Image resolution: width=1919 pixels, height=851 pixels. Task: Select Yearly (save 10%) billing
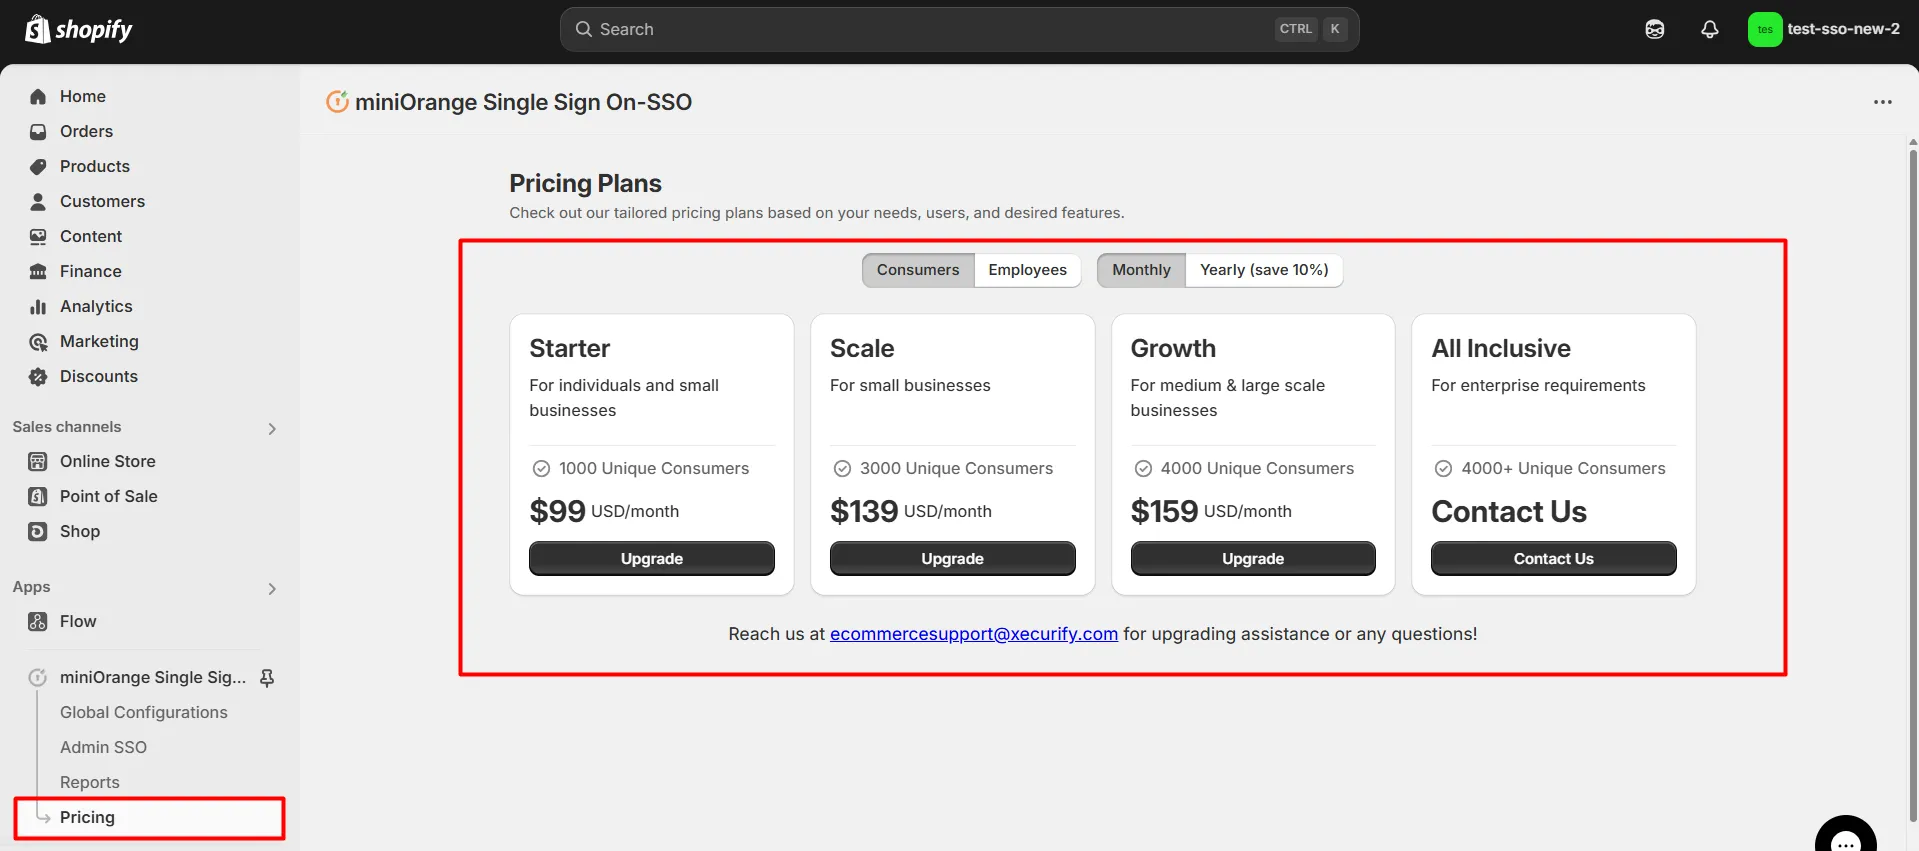(1264, 270)
